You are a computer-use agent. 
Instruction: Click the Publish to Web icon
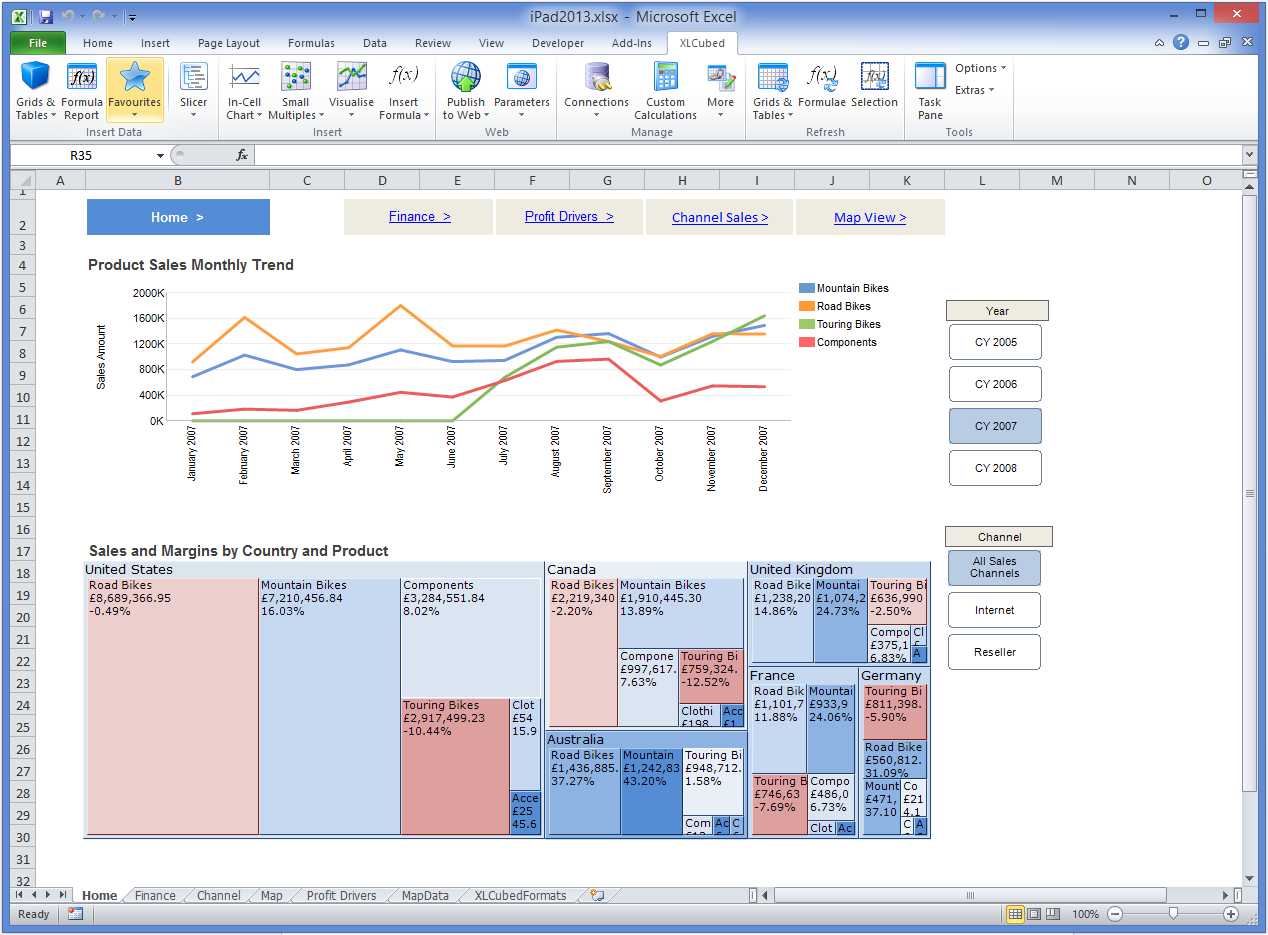click(465, 78)
